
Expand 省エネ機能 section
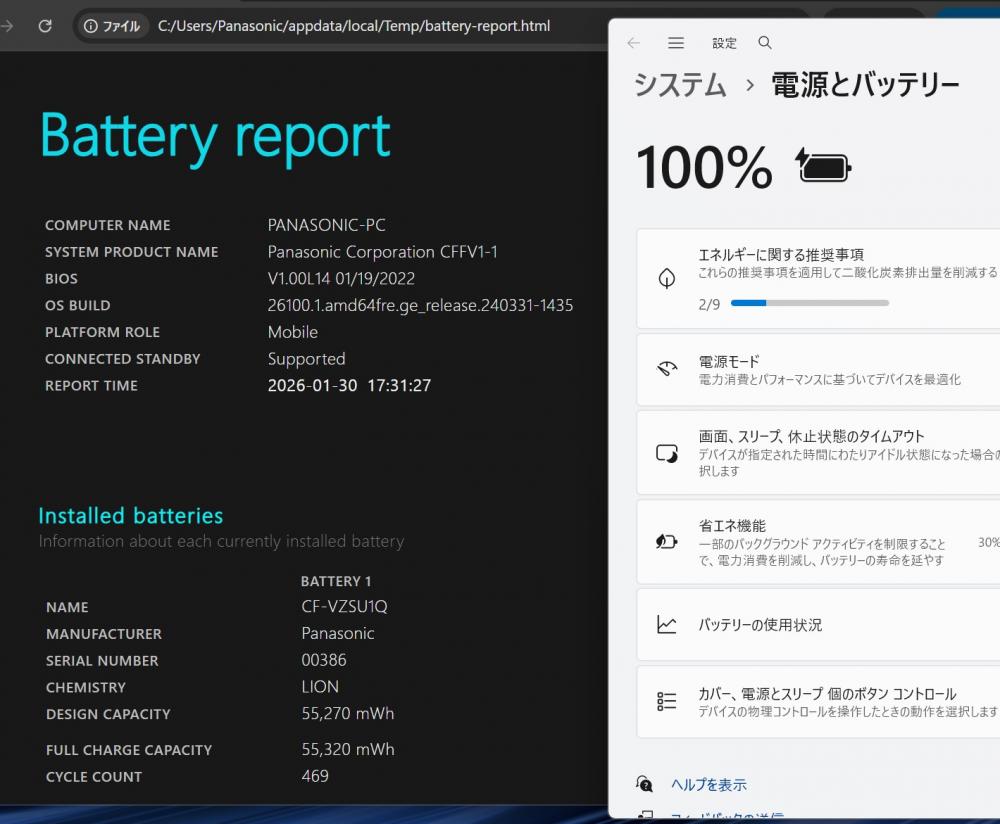[x=818, y=542]
